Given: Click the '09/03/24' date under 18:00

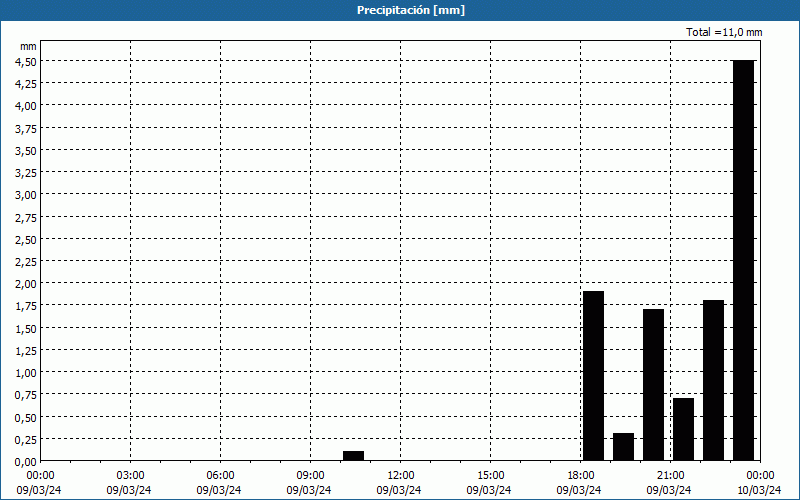Looking at the screenshot, I should tap(579, 490).
